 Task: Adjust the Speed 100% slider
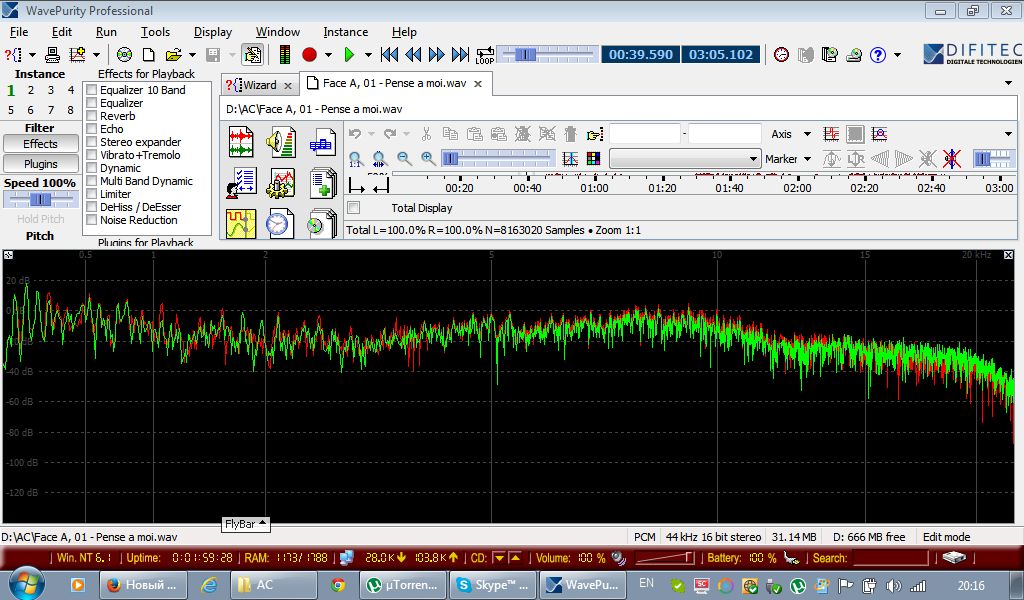pos(41,200)
